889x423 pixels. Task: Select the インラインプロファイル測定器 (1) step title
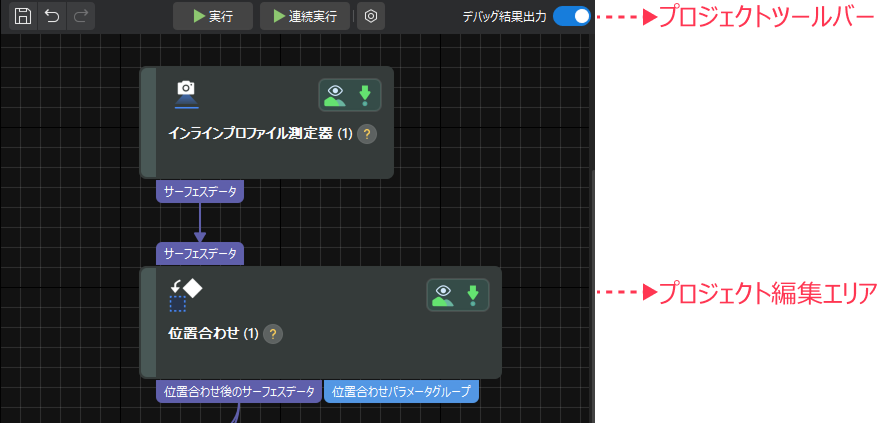coord(260,134)
